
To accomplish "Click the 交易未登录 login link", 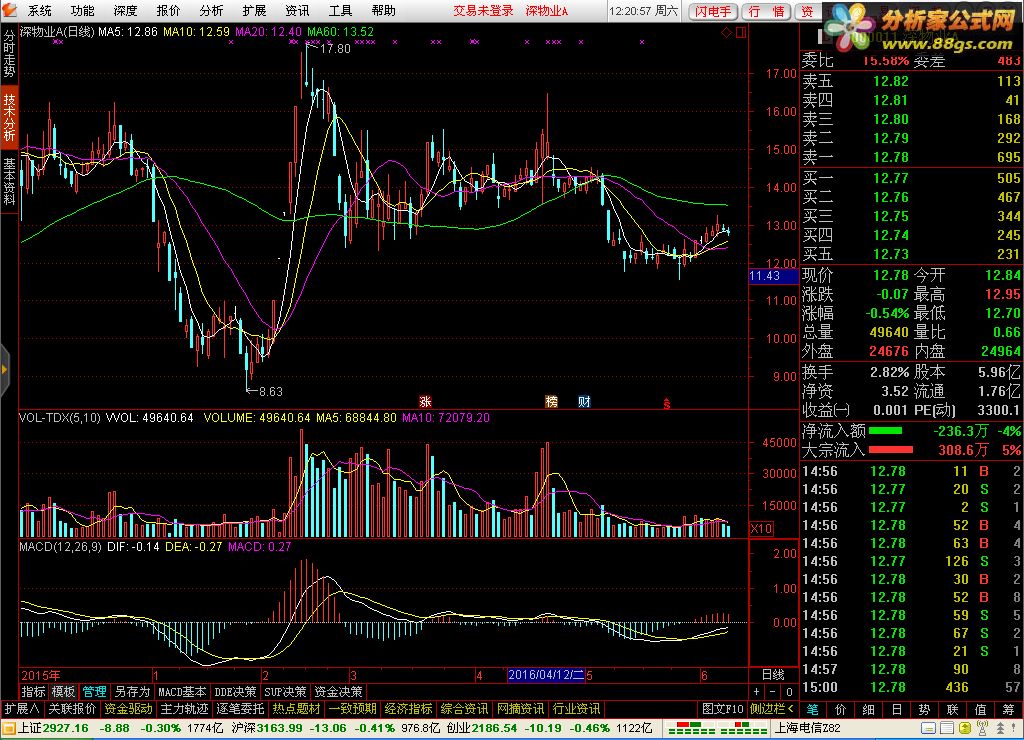I will click(x=483, y=11).
